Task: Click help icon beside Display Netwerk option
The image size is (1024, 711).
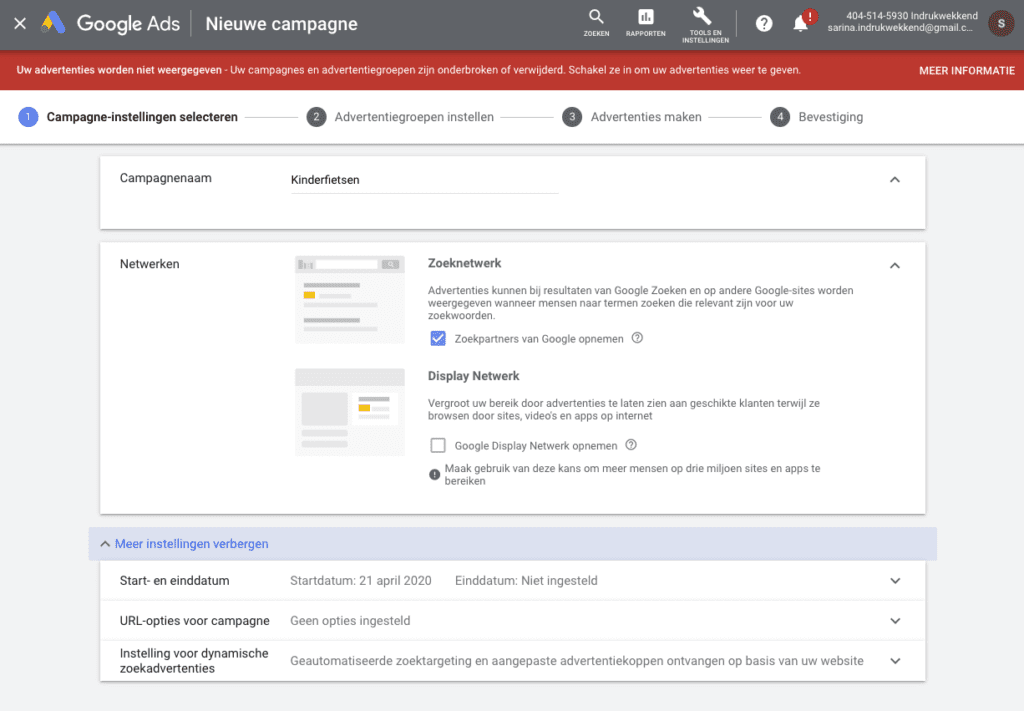Action: pyautogui.click(x=631, y=445)
